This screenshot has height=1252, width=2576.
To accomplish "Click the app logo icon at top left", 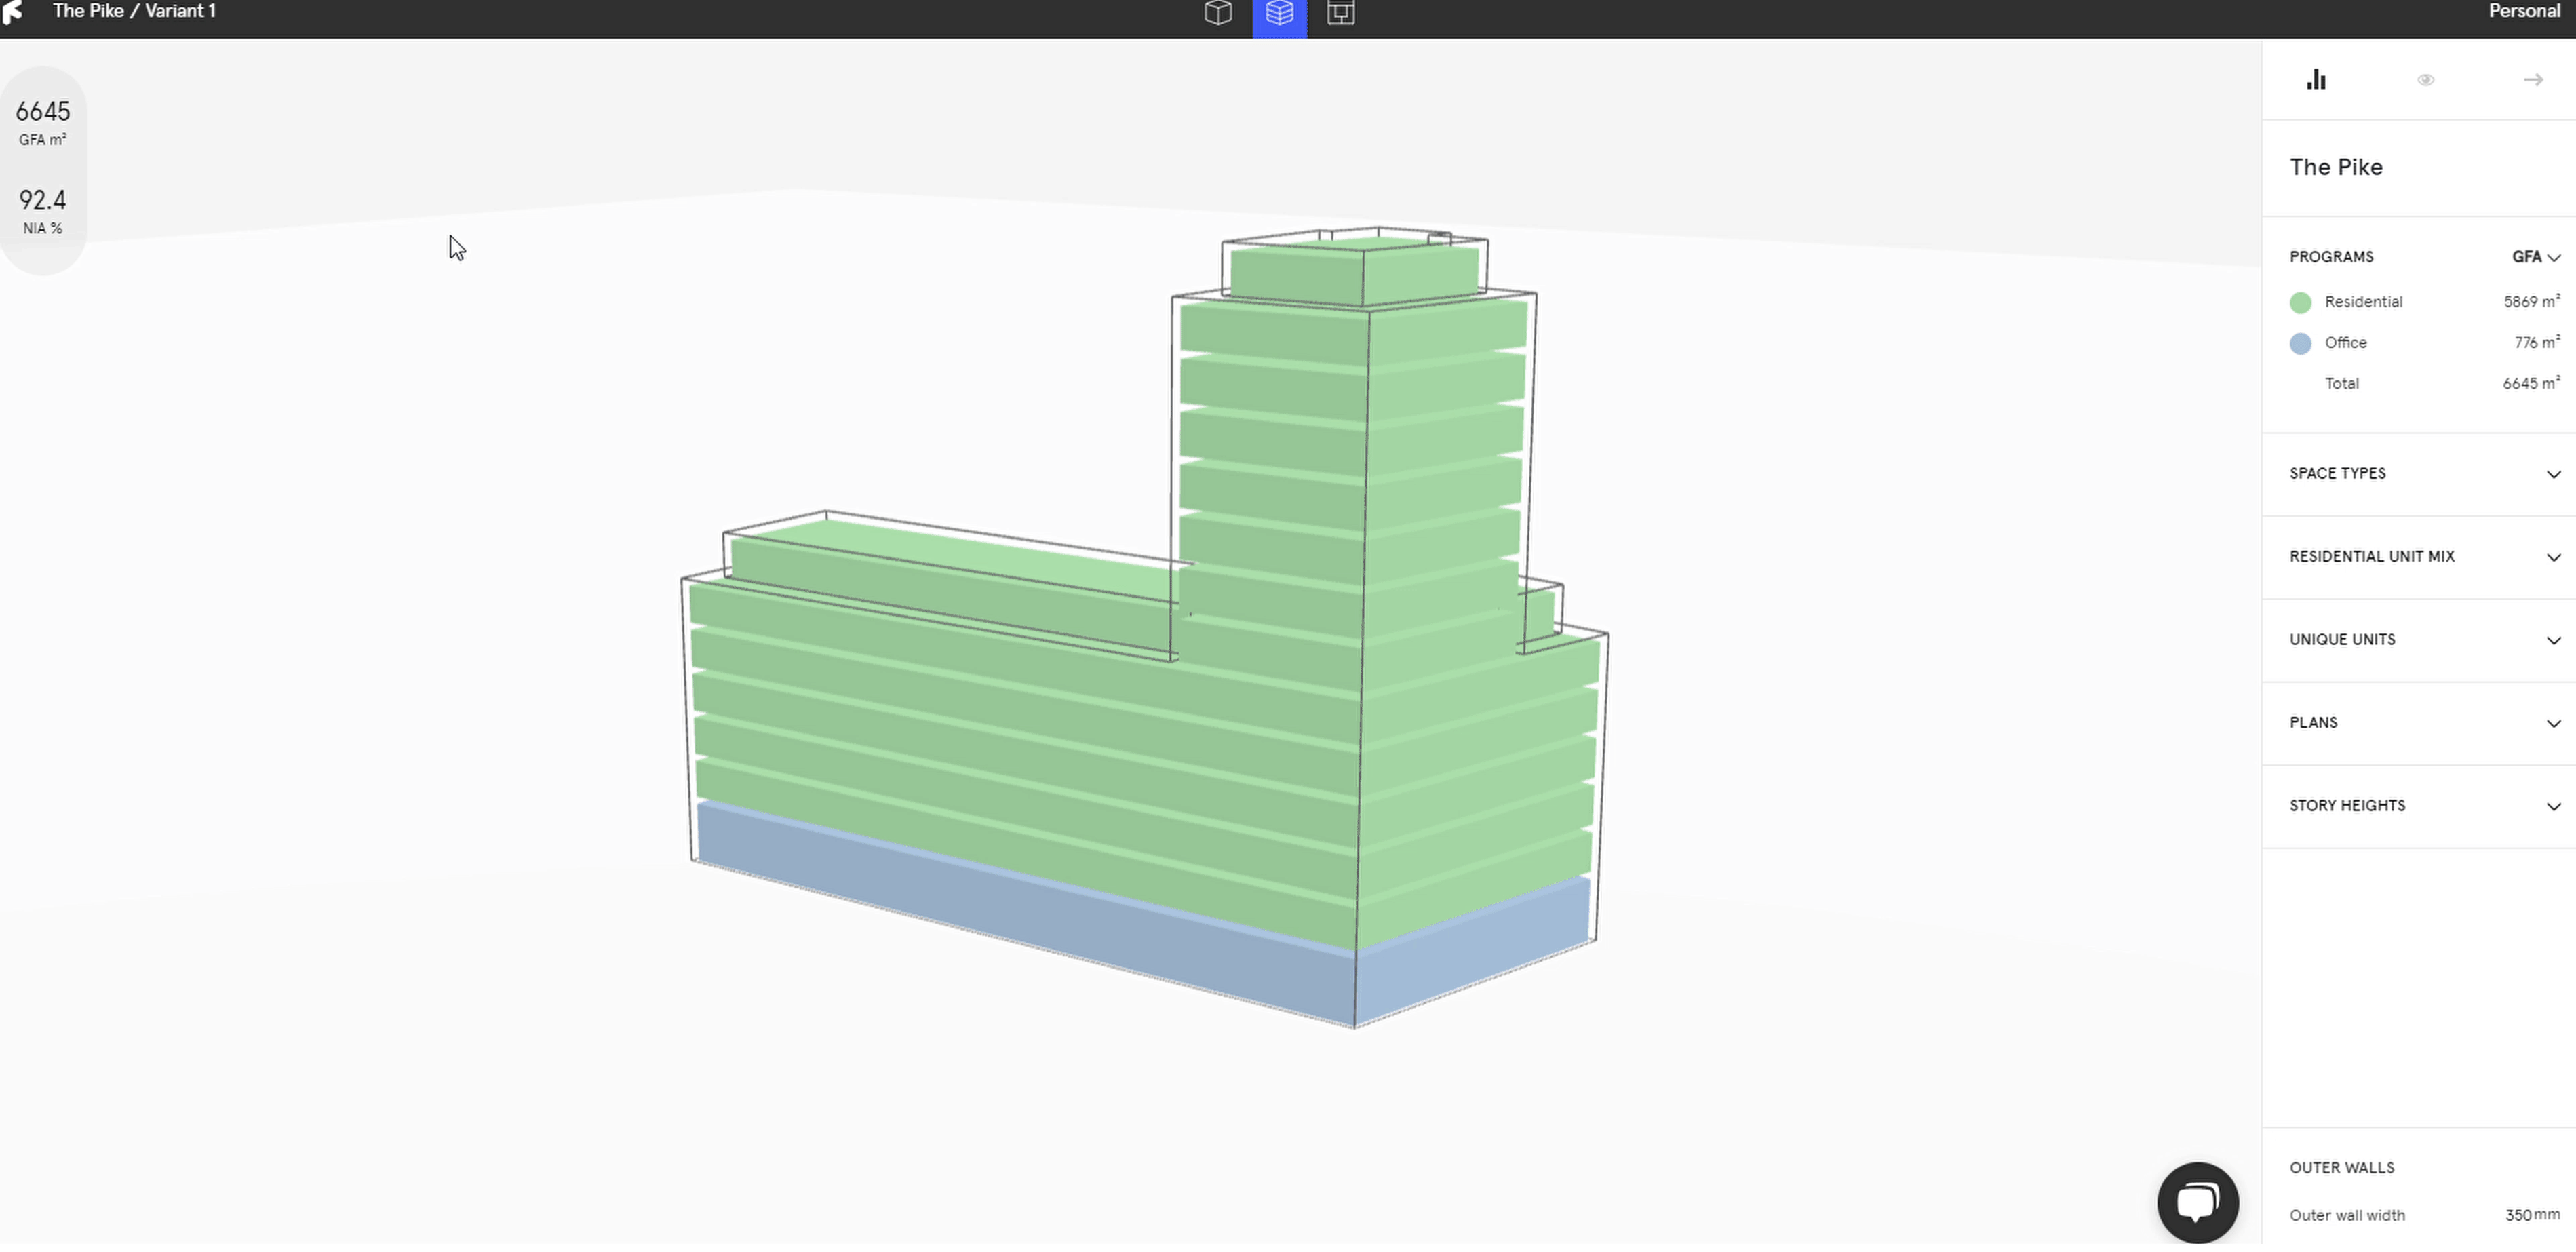I will pyautogui.click(x=12, y=11).
